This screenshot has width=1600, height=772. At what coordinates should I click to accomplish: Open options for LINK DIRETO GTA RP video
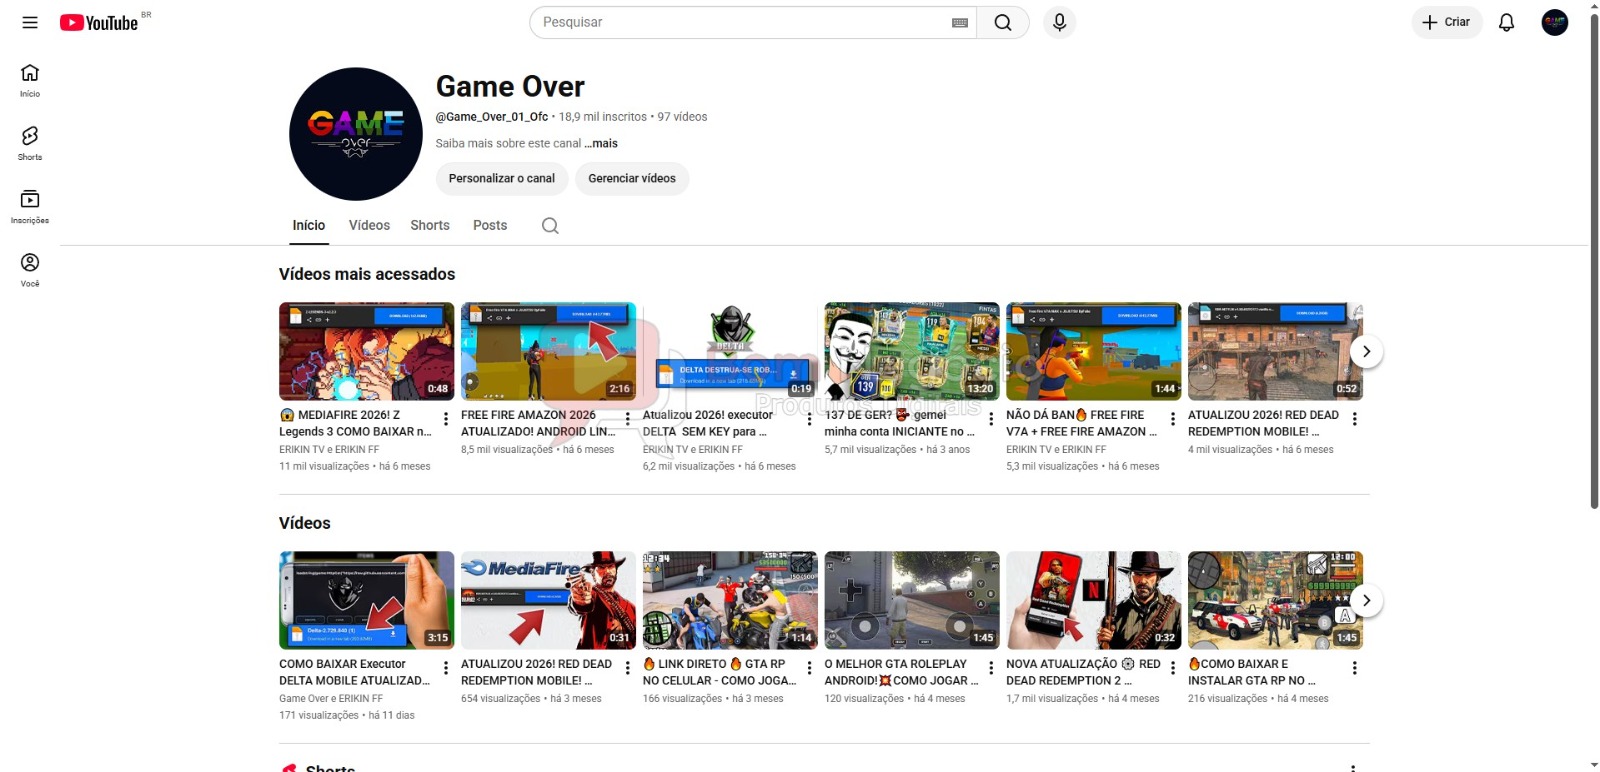tap(810, 668)
